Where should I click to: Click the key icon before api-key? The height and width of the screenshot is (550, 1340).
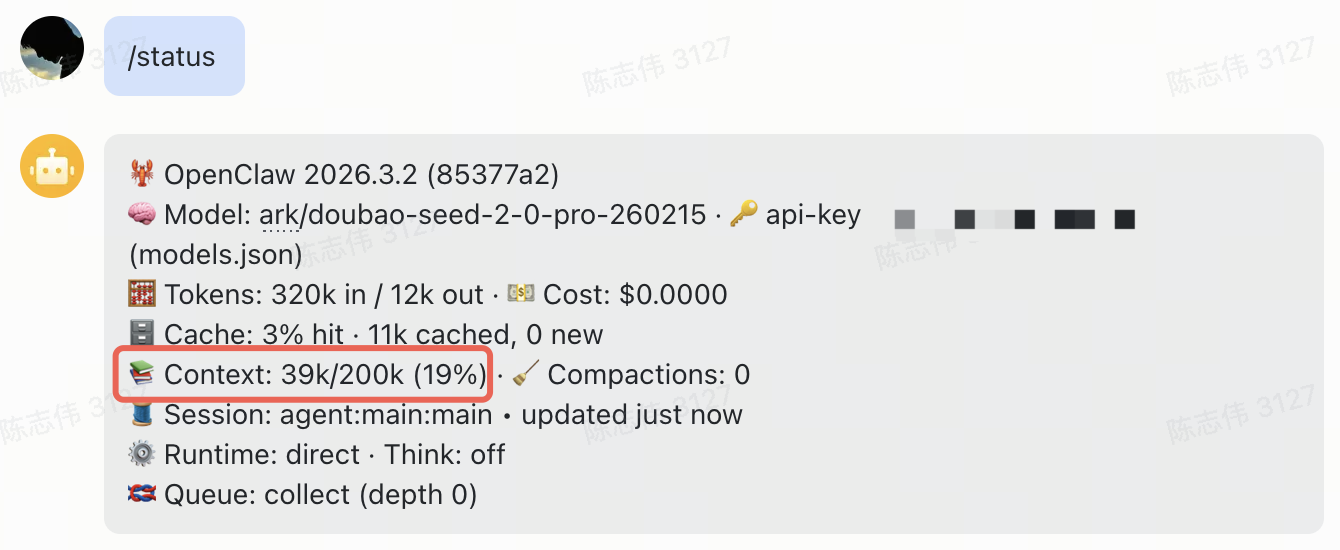point(743,215)
